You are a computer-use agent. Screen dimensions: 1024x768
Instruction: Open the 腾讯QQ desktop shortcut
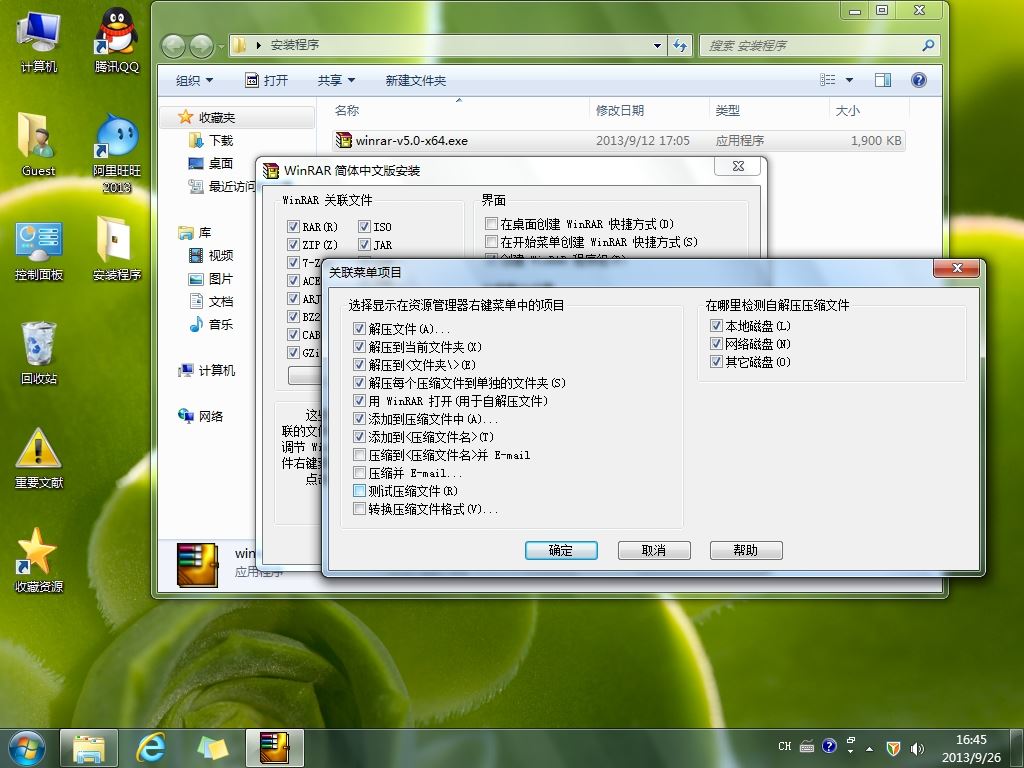click(x=117, y=40)
